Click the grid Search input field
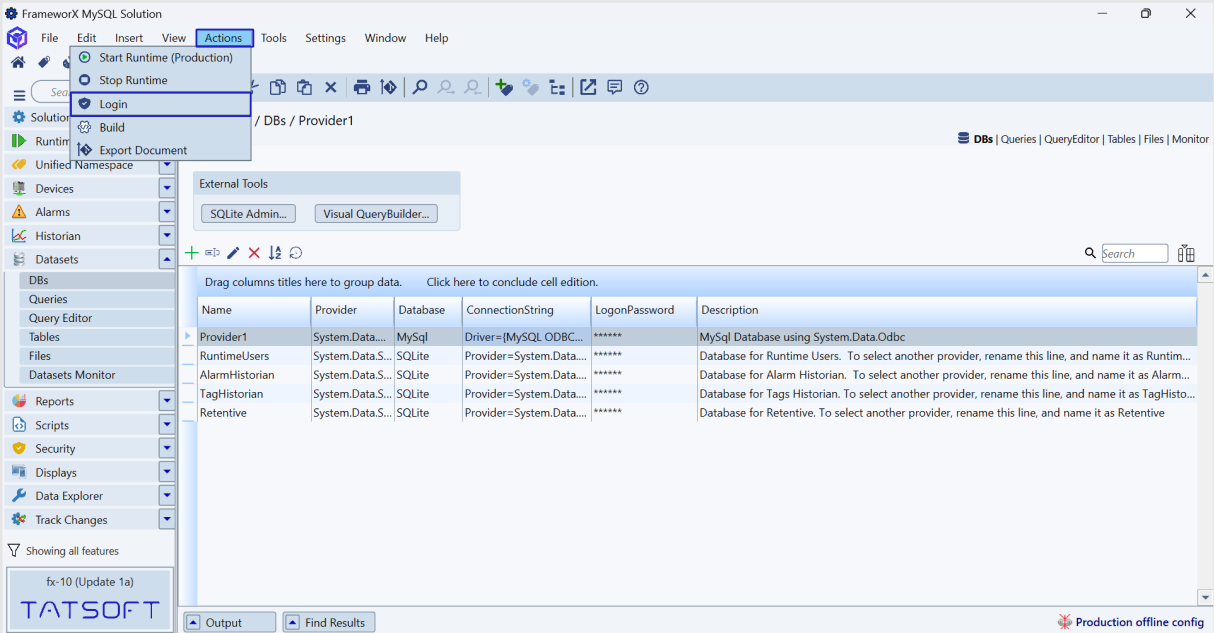Screen dimensions: 1214x633 pyautogui.click(x=1134, y=253)
